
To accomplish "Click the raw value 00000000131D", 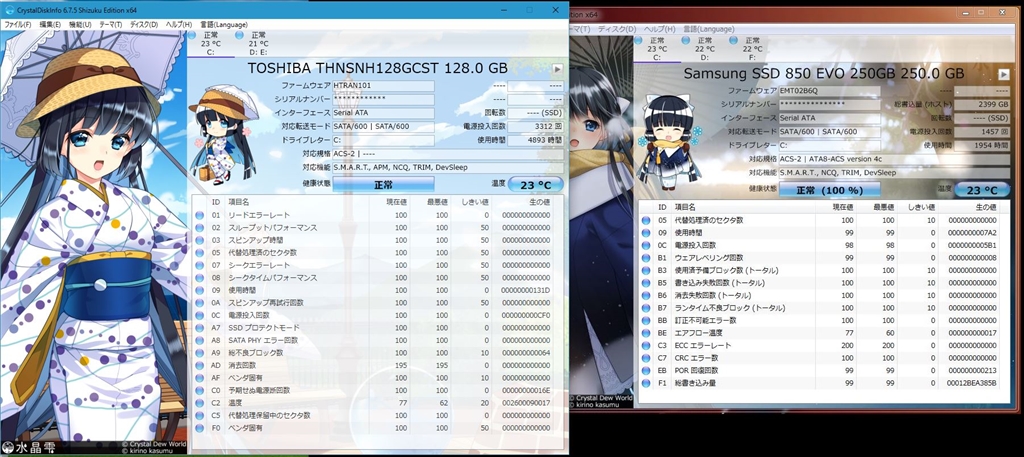I will (x=526, y=290).
